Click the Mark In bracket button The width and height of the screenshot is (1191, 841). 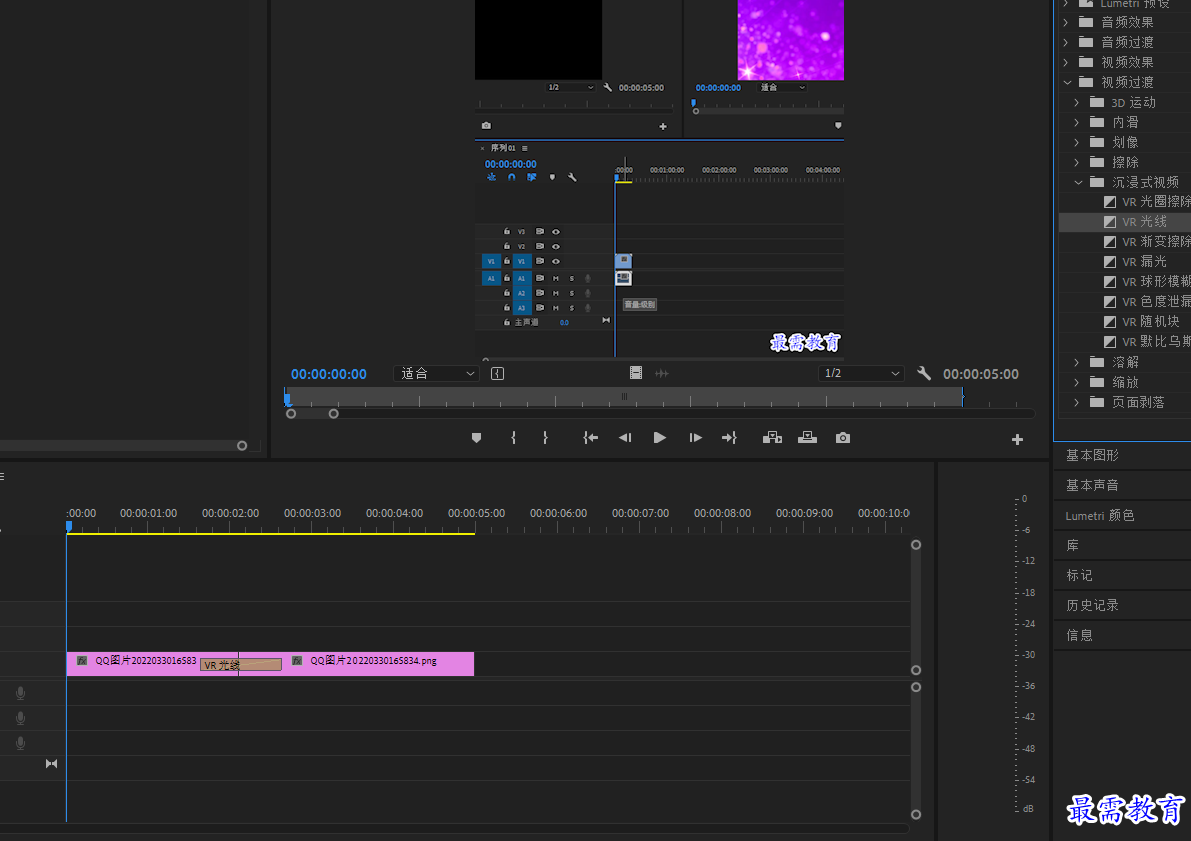pyautogui.click(x=513, y=438)
